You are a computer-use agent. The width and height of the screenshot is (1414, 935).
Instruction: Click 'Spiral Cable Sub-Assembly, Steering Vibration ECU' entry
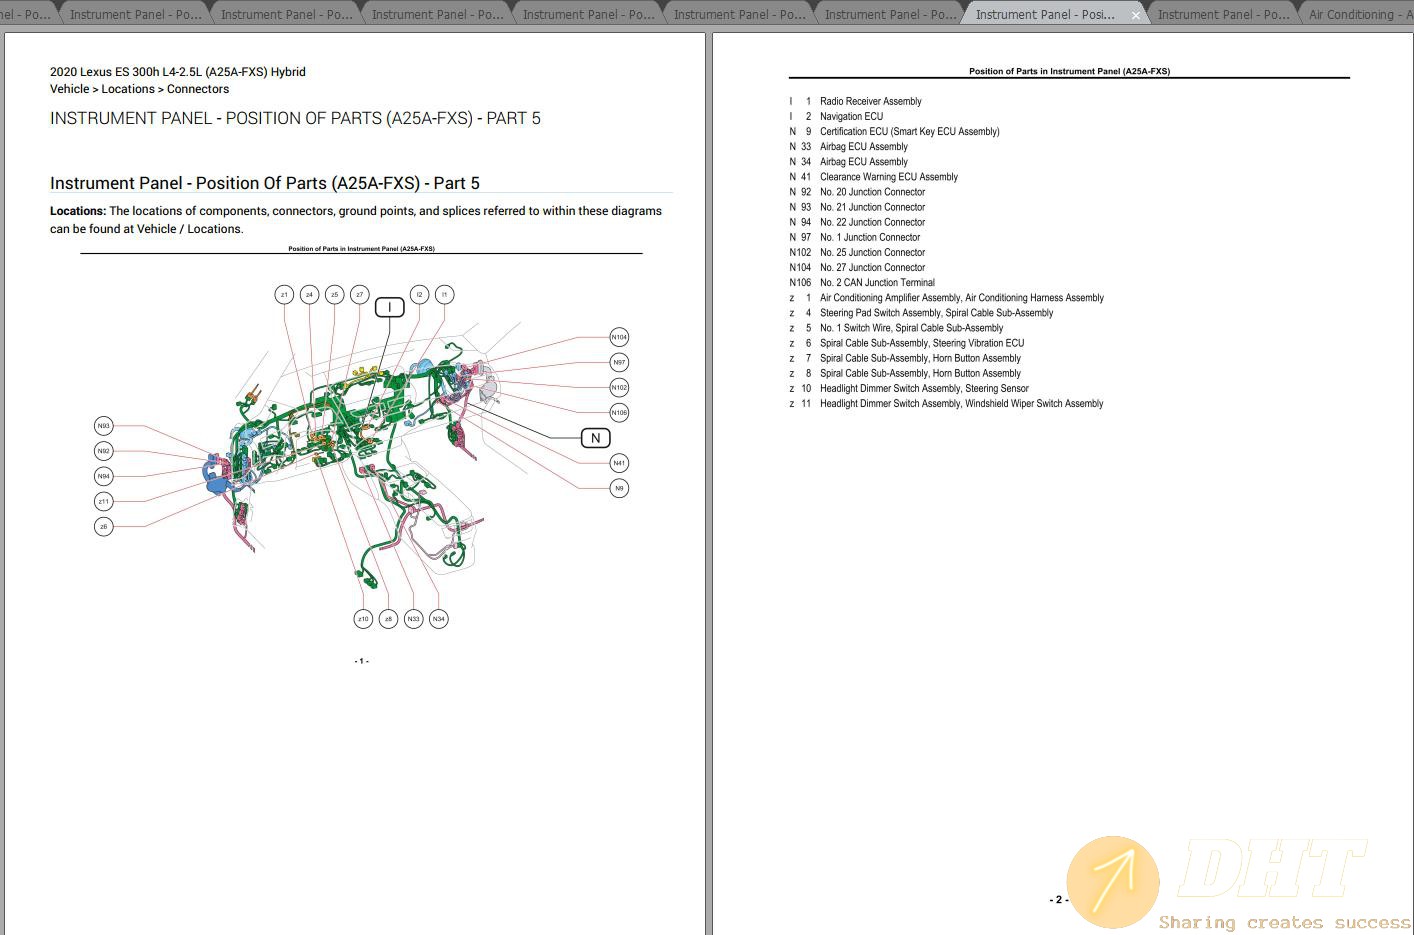[x=922, y=343]
